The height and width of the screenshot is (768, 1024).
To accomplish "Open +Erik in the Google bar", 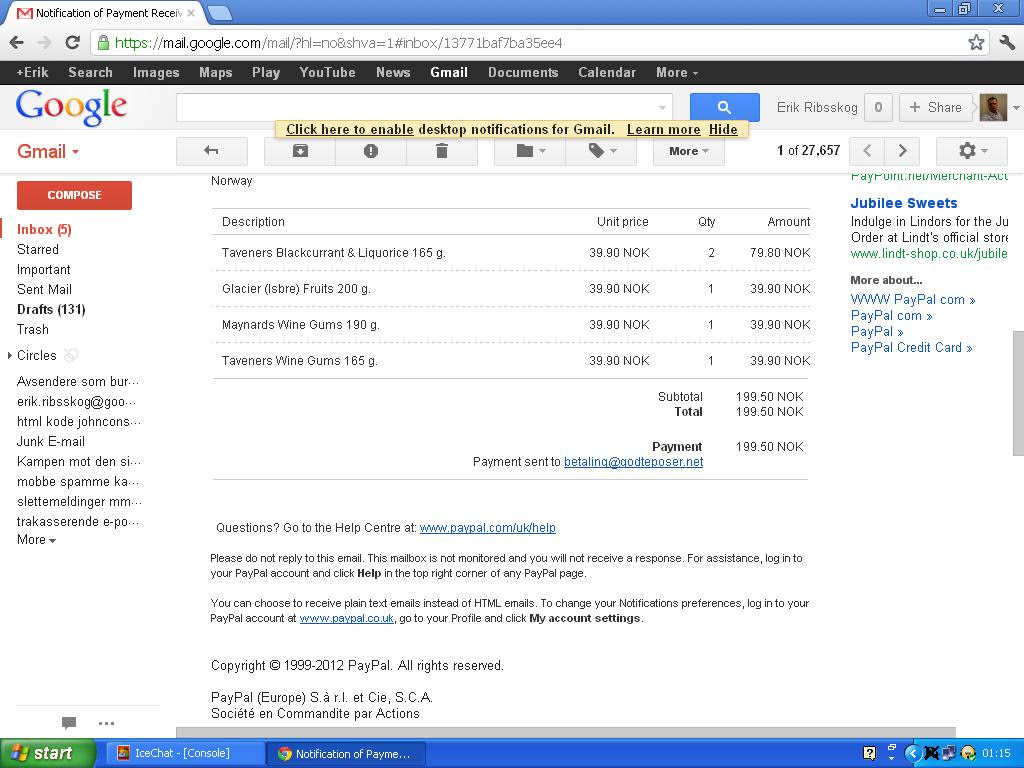I will (x=32, y=72).
